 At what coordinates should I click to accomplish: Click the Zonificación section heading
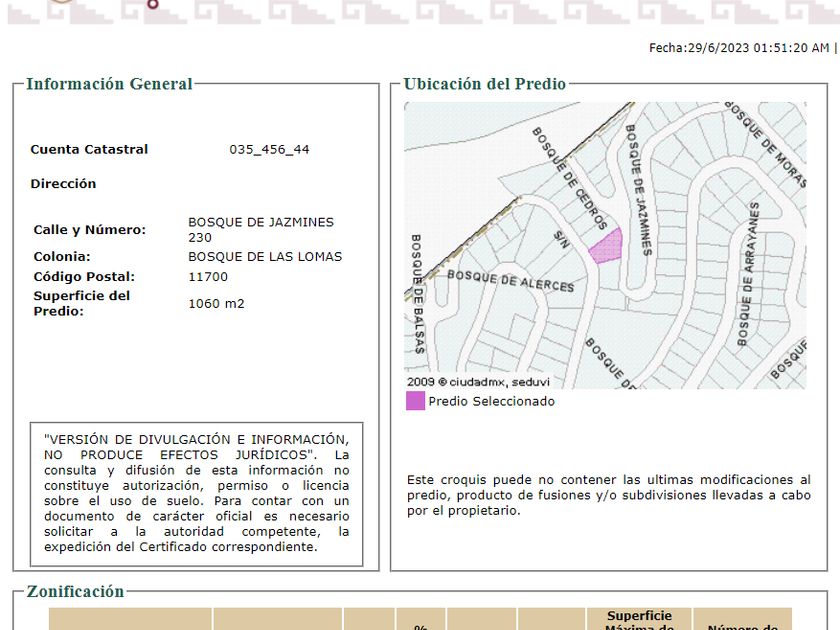click(75, 591)
